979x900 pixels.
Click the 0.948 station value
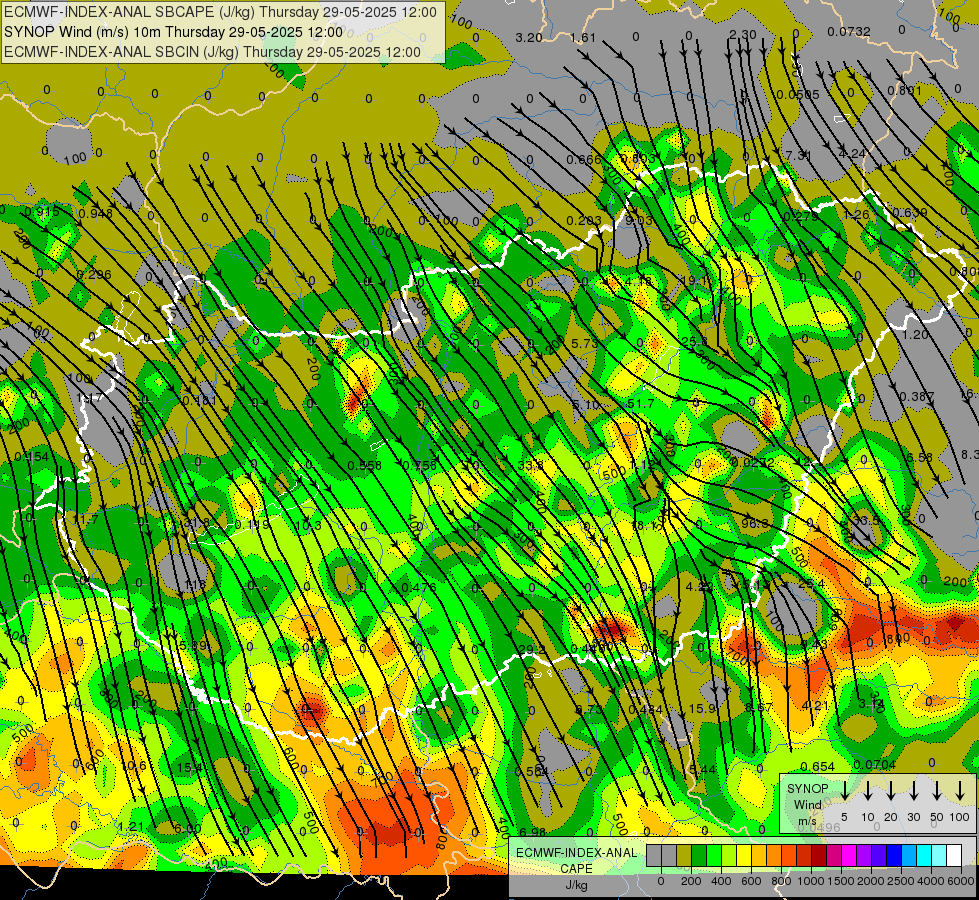[x=96, y=214]
